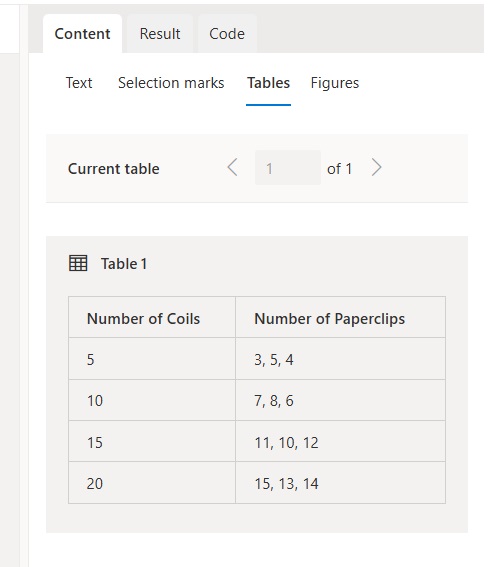Open the Code tab
Screen dimensions: 504x567
[x=227, y=34]
